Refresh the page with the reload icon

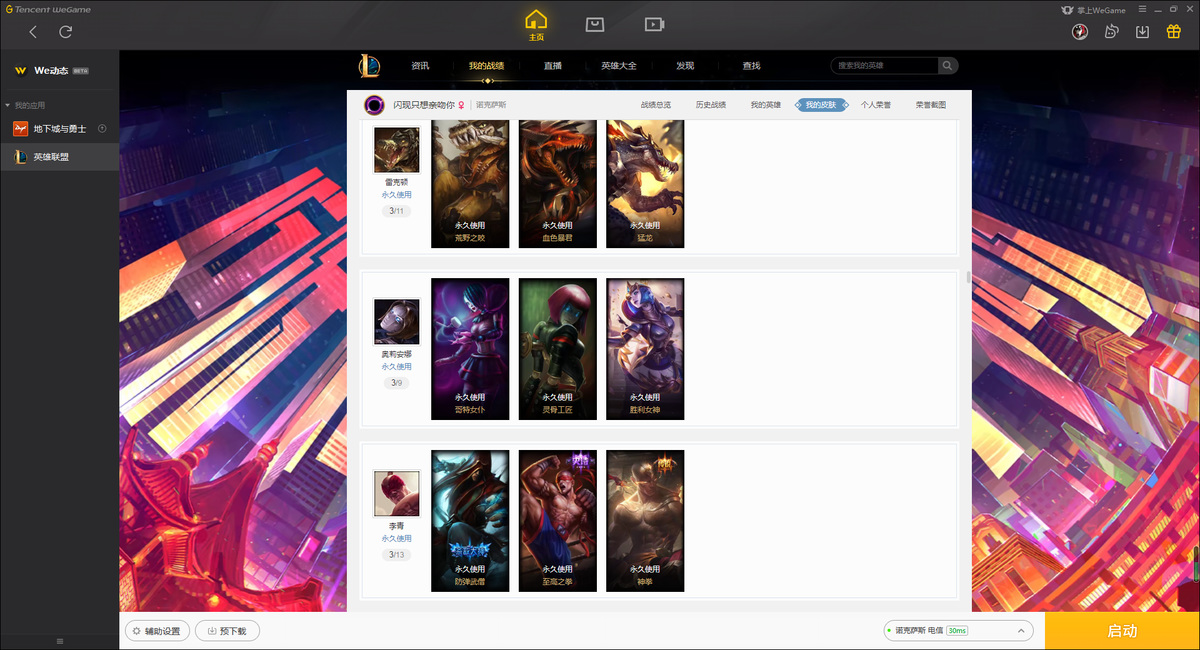tap(66, 32)
